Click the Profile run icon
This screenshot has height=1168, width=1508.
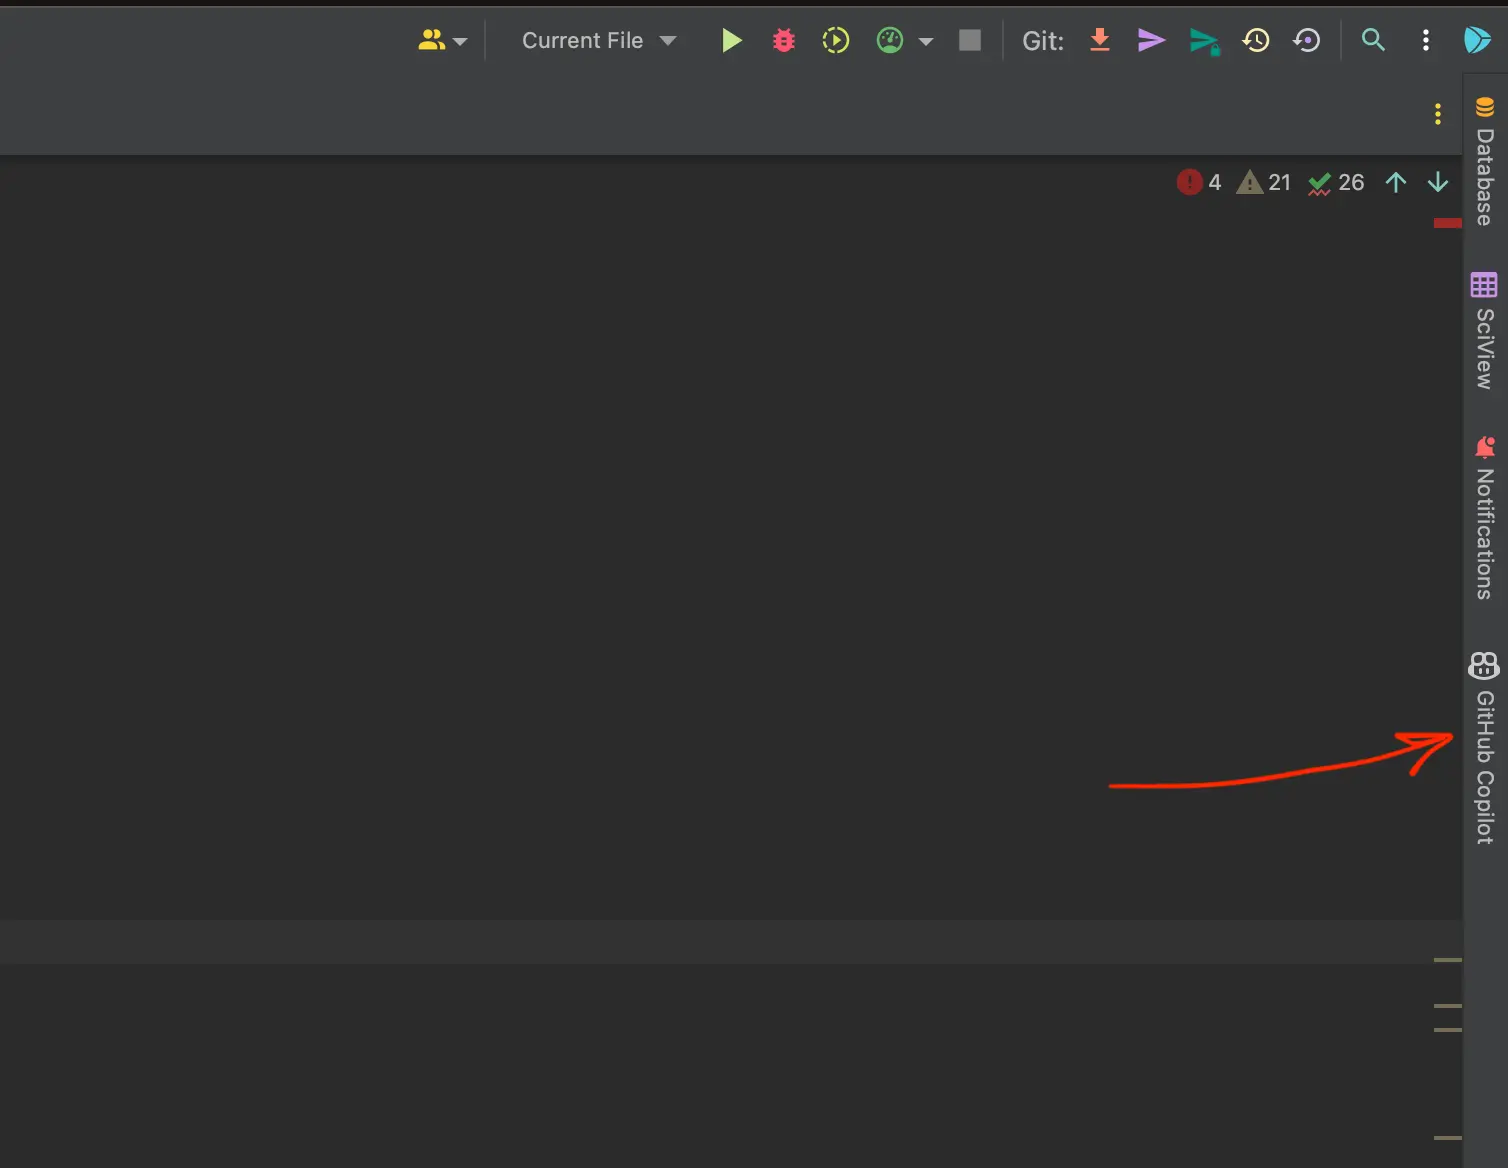(889, 41)
